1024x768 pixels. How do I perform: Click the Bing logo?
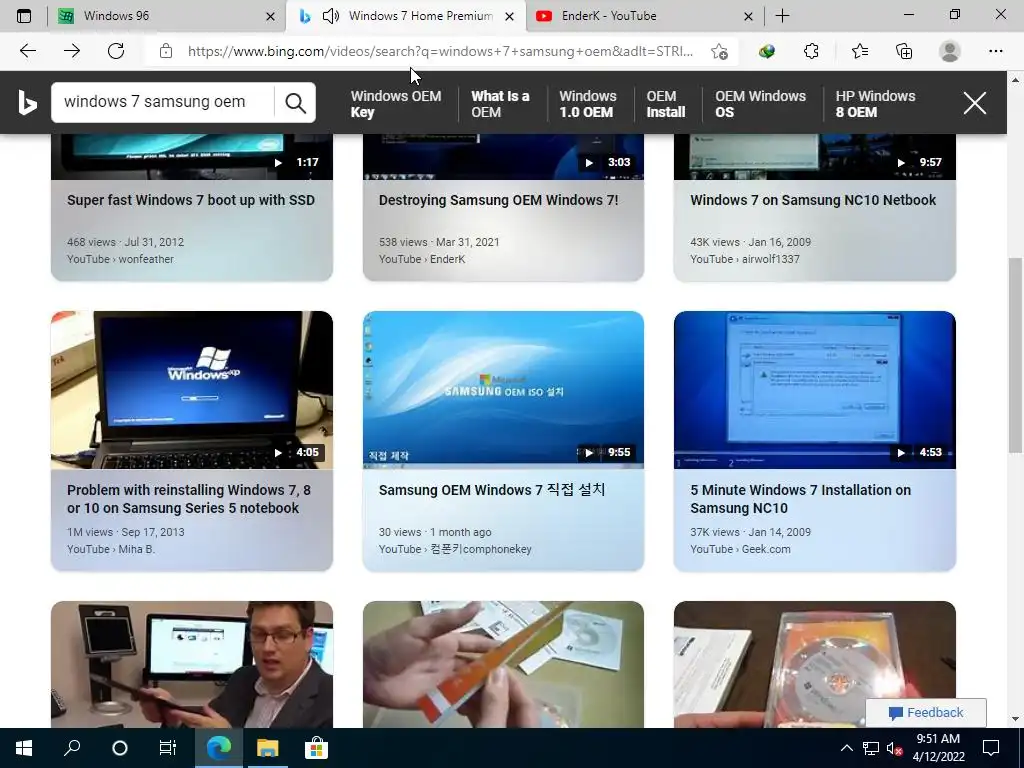point(27,103)
